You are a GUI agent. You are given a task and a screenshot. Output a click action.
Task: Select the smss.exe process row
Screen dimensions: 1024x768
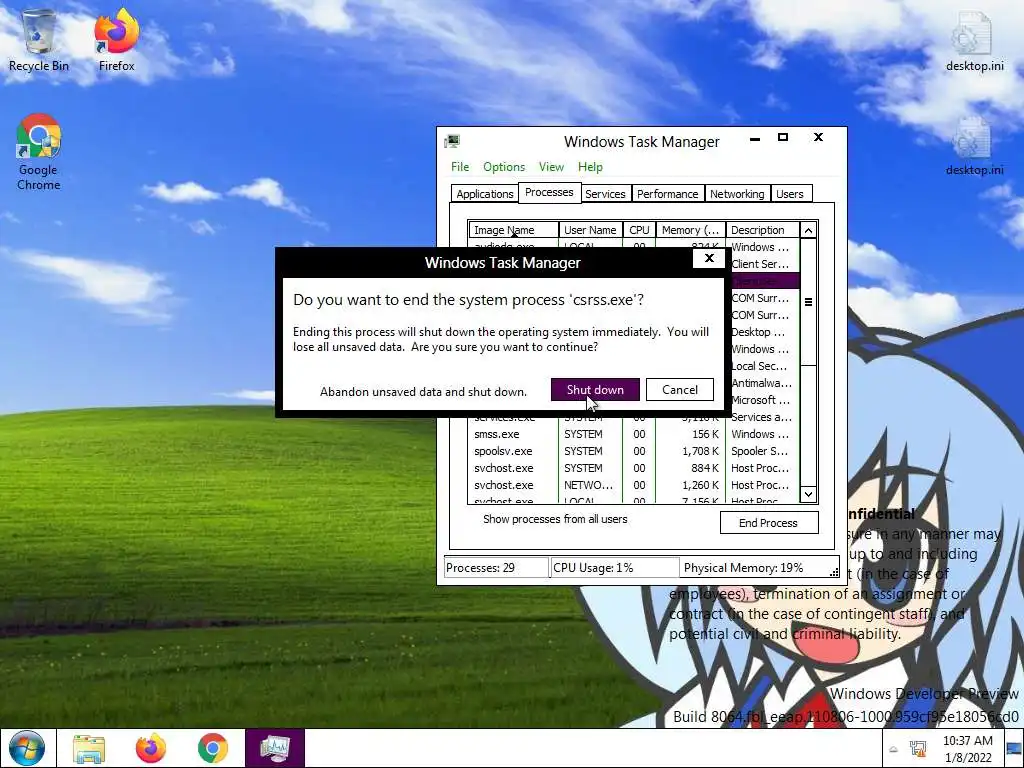pyautogui.click(x=633, y=434)
